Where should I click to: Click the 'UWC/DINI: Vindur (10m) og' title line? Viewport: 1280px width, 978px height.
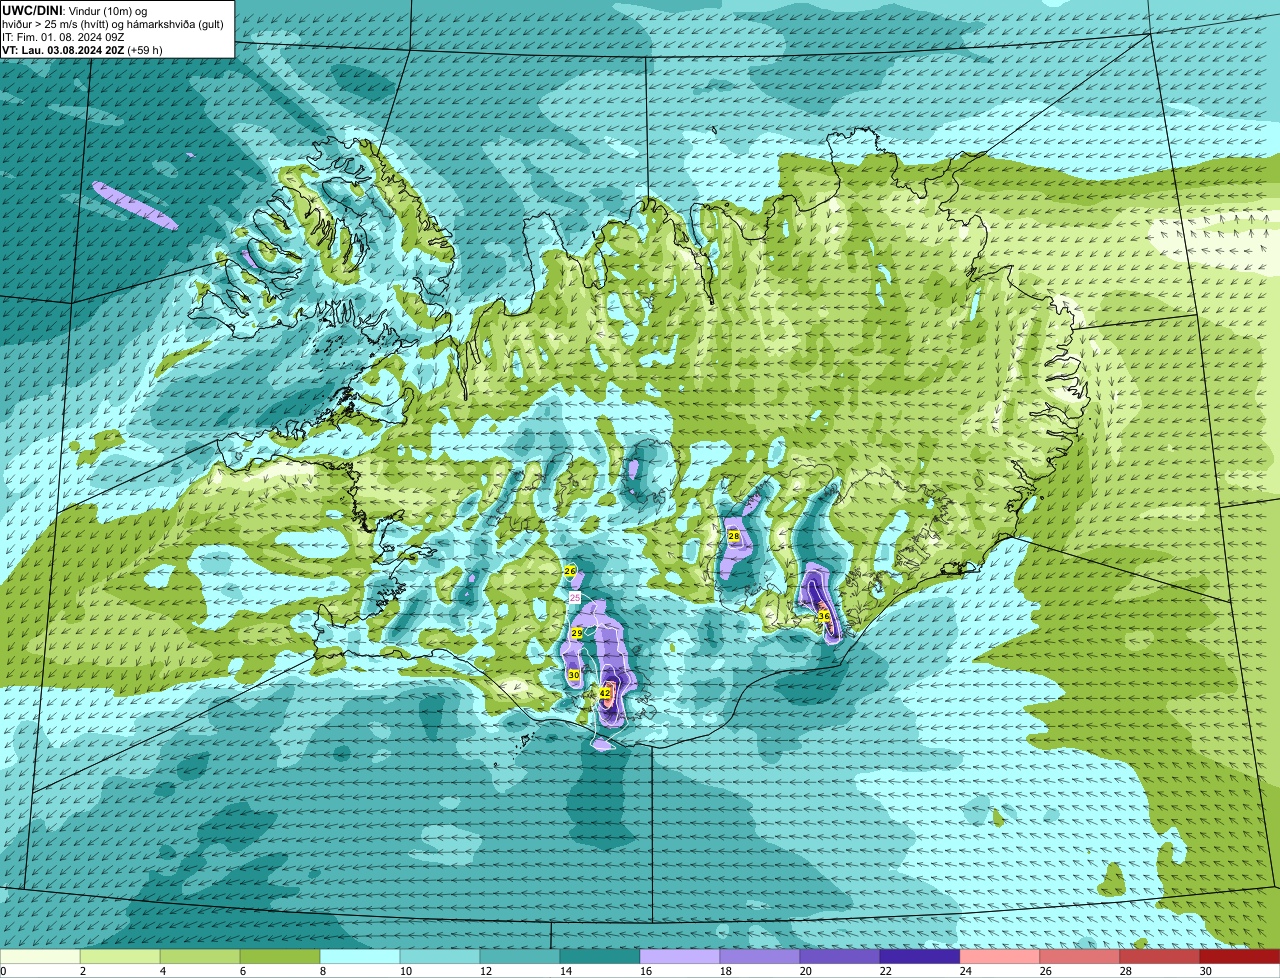click(75, 10)
